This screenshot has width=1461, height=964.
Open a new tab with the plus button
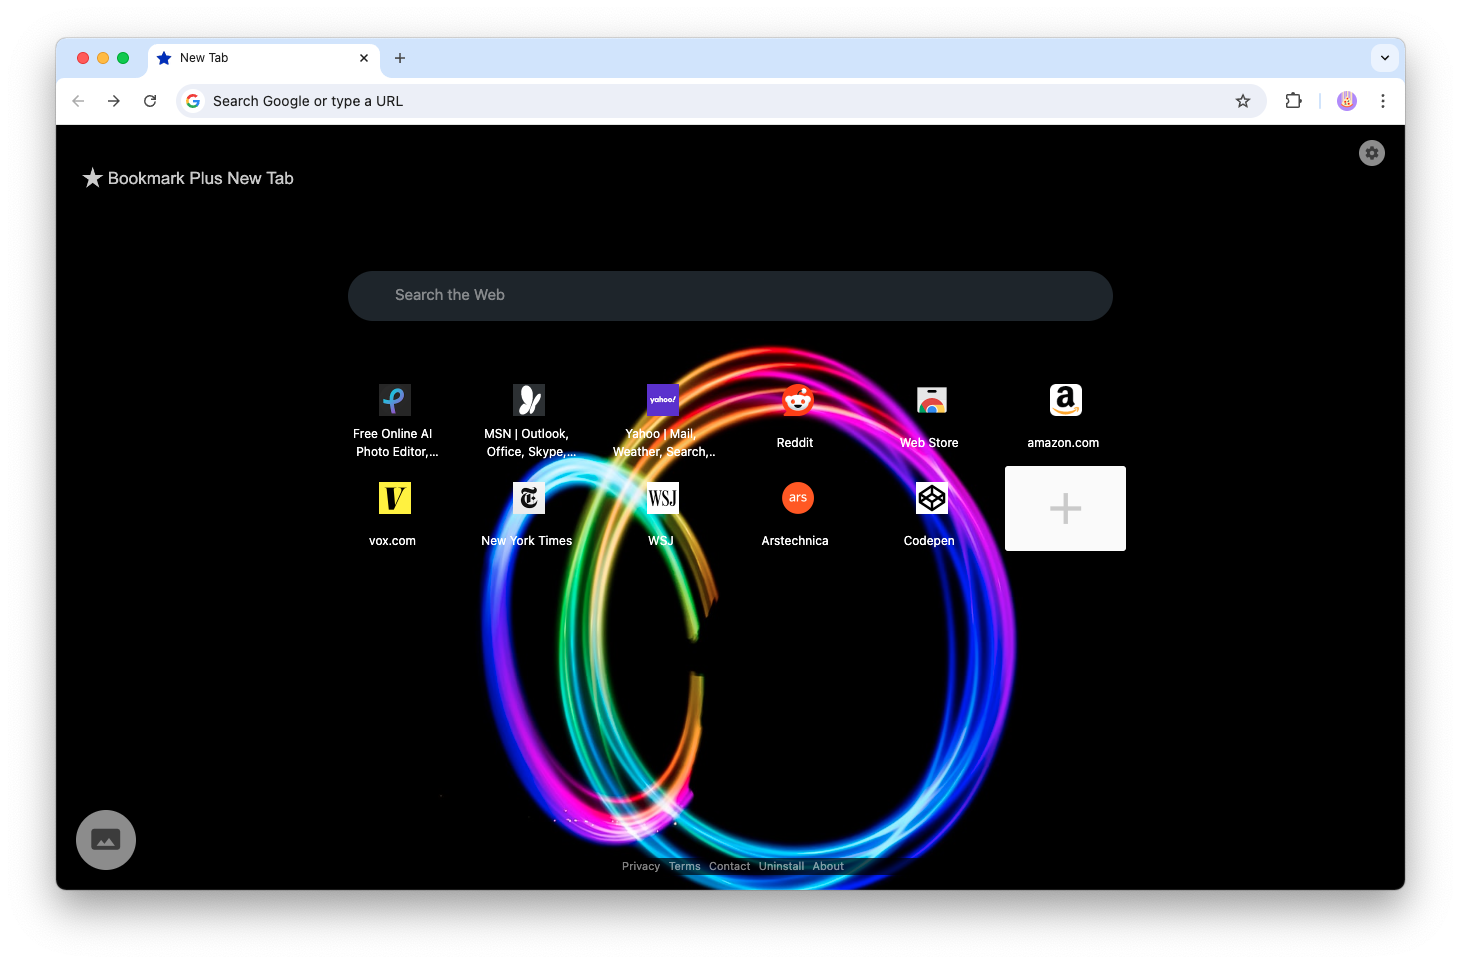tap(400, 58)
